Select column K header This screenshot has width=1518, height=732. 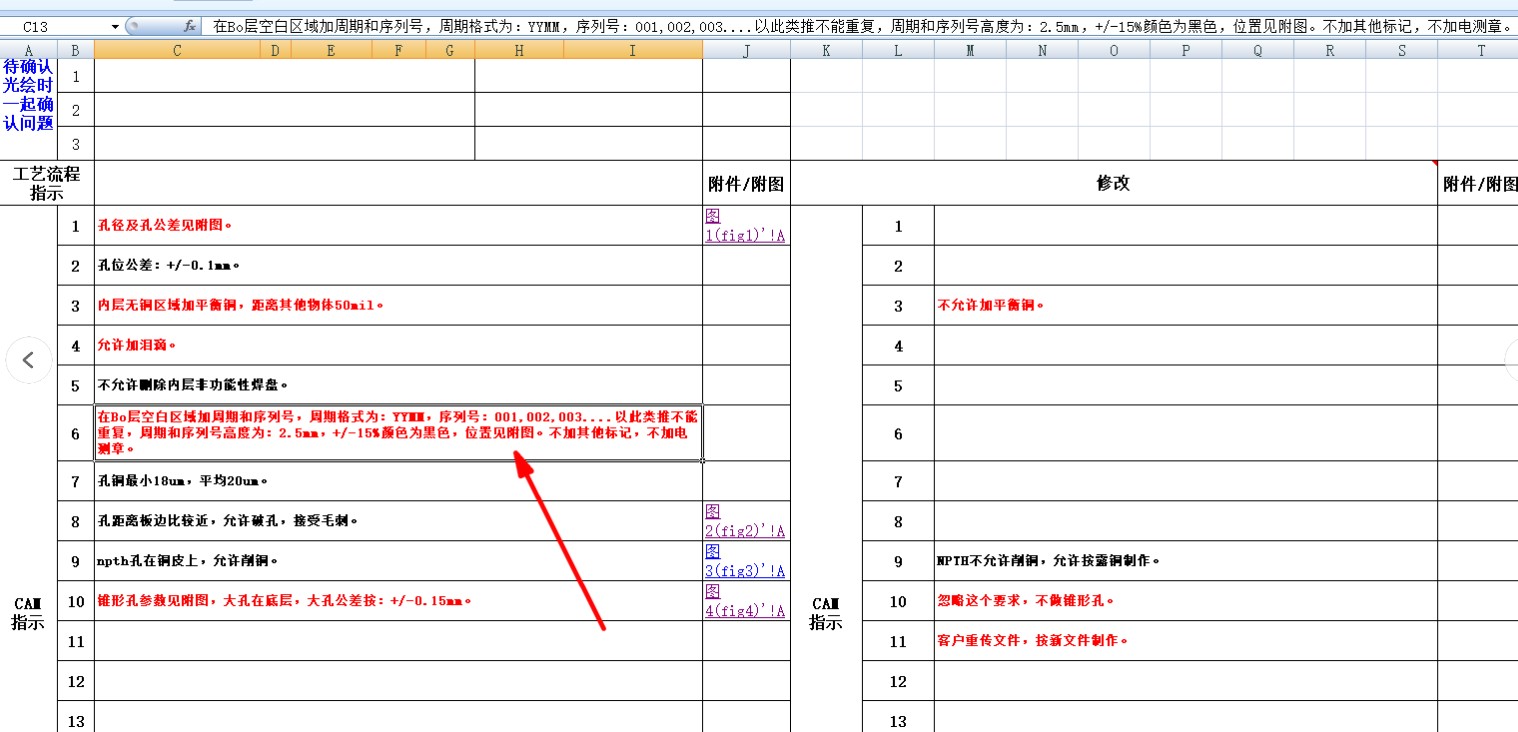pyautogui.click(x=826, y=50)
